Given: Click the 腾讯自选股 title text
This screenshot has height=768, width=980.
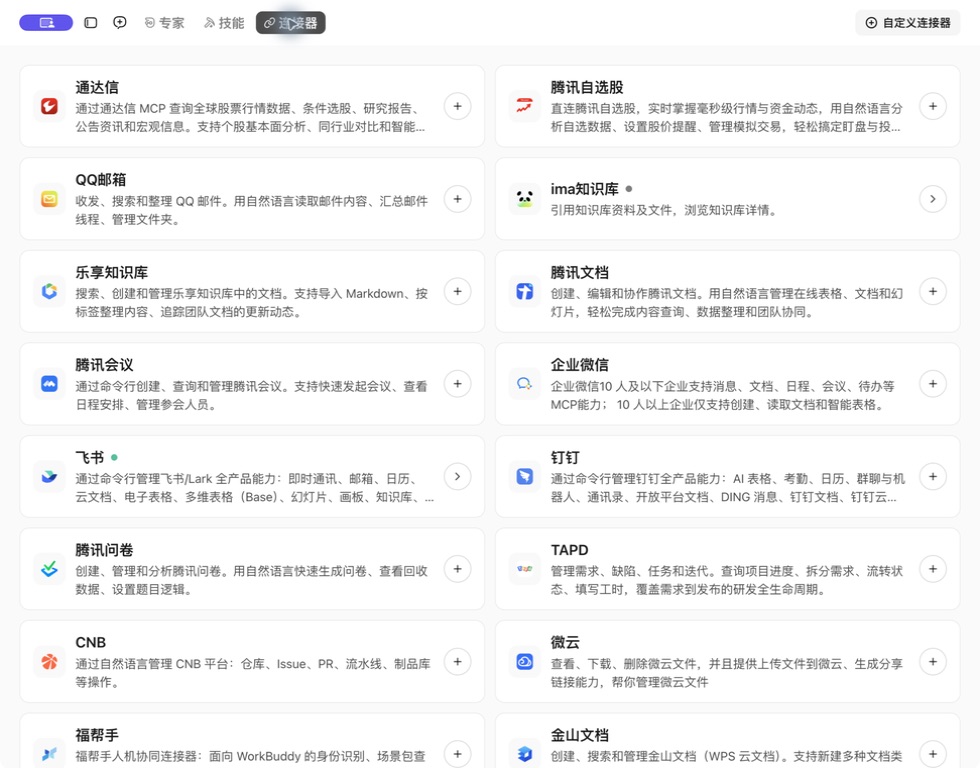Looking at the screenshot, I should 587,87.
